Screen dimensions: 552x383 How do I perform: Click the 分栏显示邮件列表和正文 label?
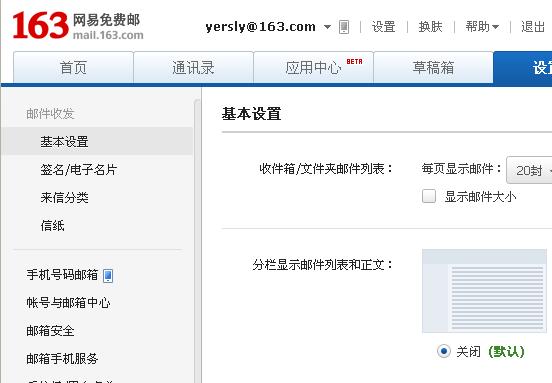[322, 264]
